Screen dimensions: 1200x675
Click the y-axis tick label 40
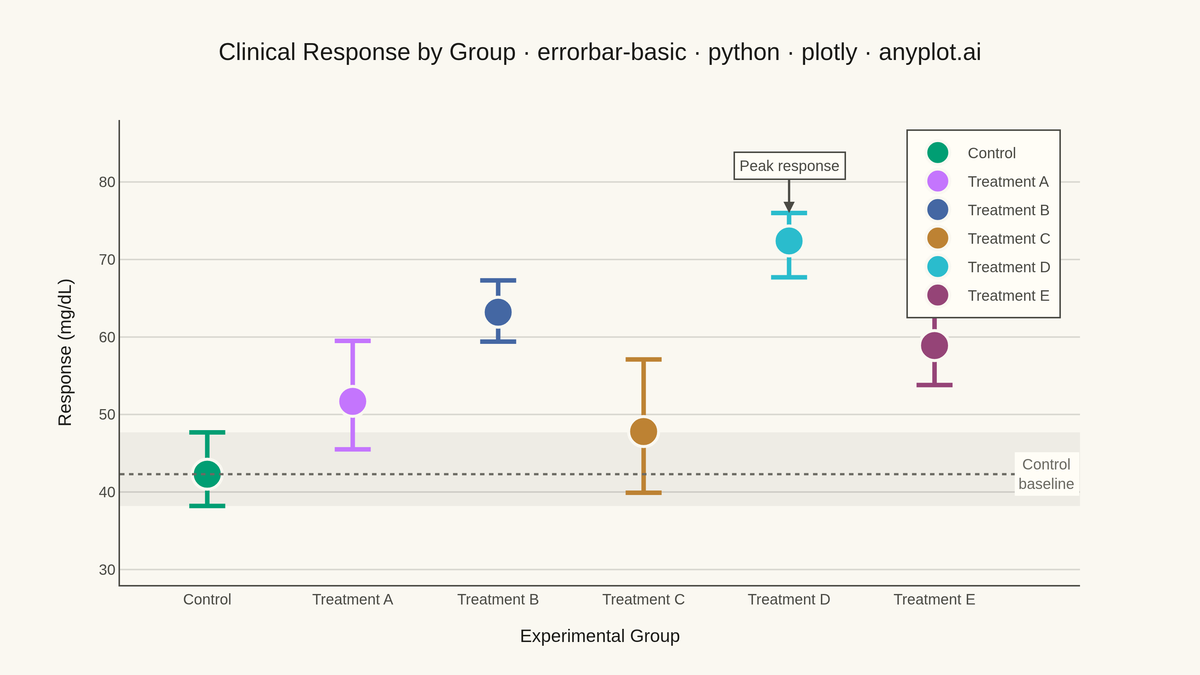coord(107,492)
